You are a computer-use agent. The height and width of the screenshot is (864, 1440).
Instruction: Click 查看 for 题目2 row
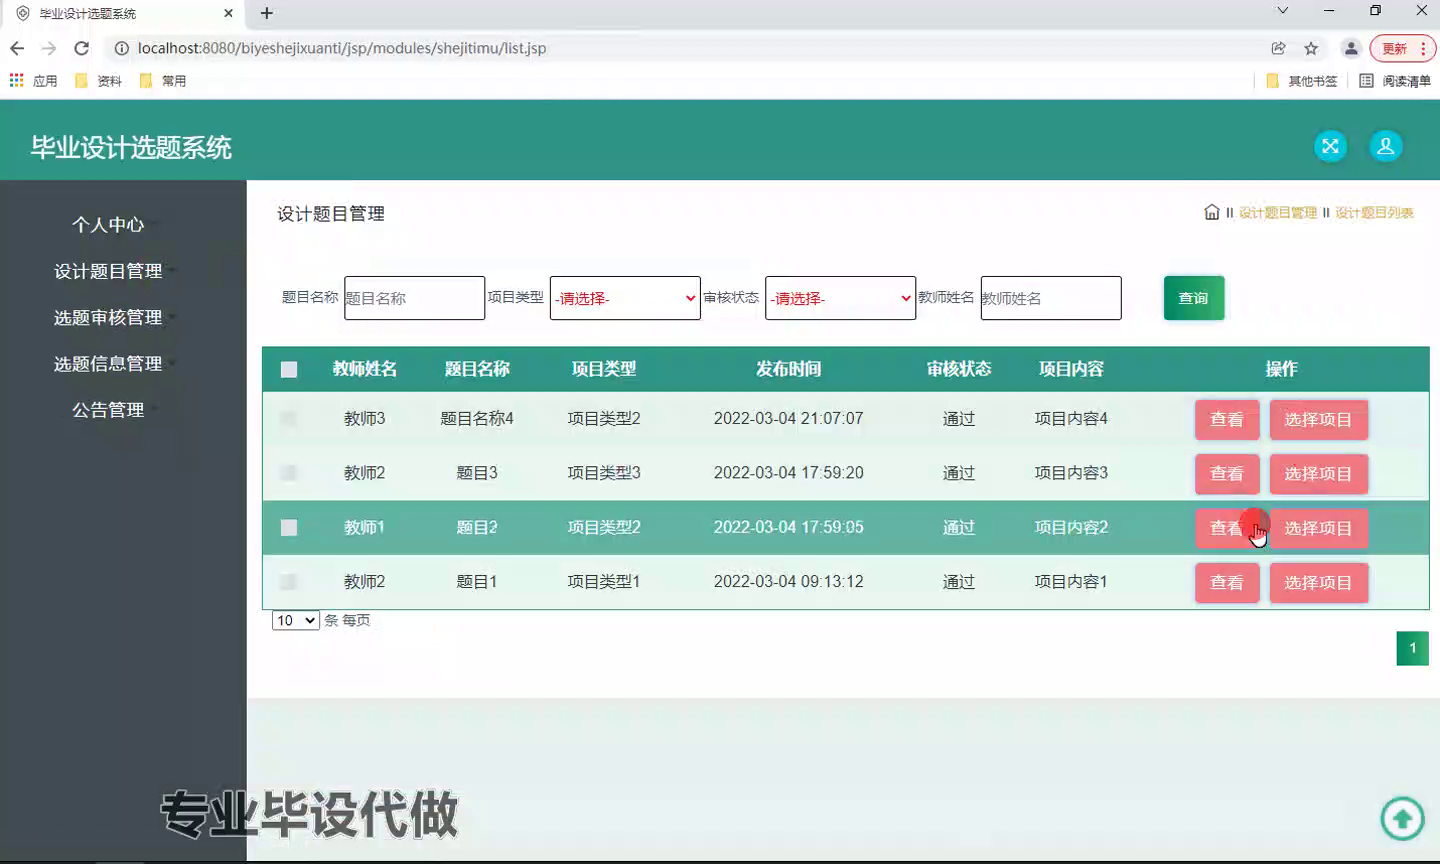pos(1227,528)
